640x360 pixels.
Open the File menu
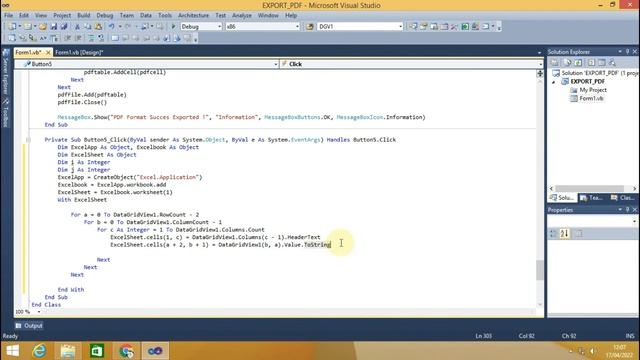coord(8,16)
